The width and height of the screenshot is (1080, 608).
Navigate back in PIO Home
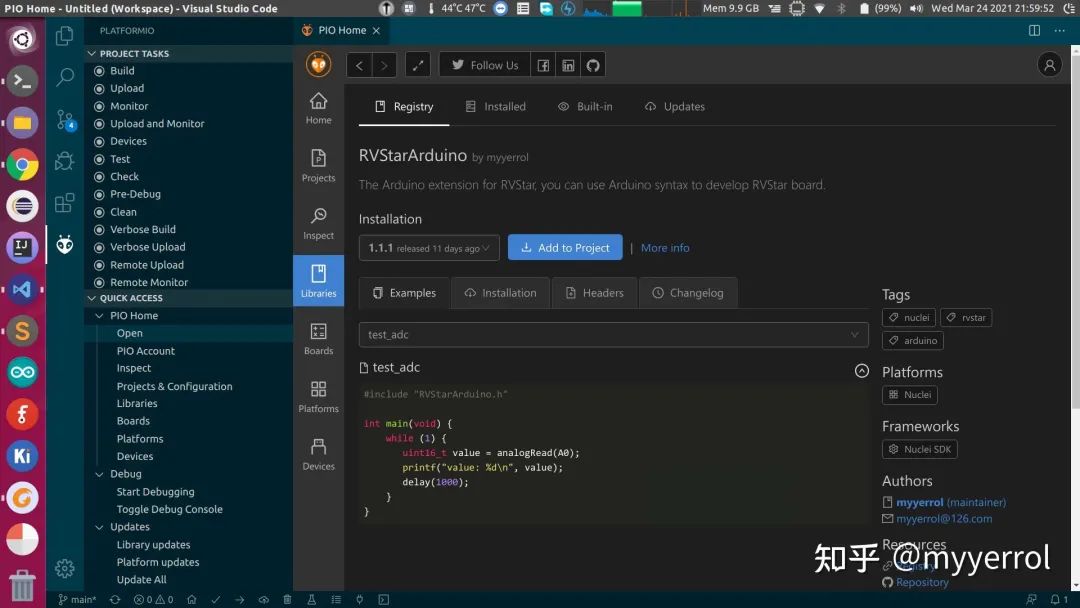(359, 65)
